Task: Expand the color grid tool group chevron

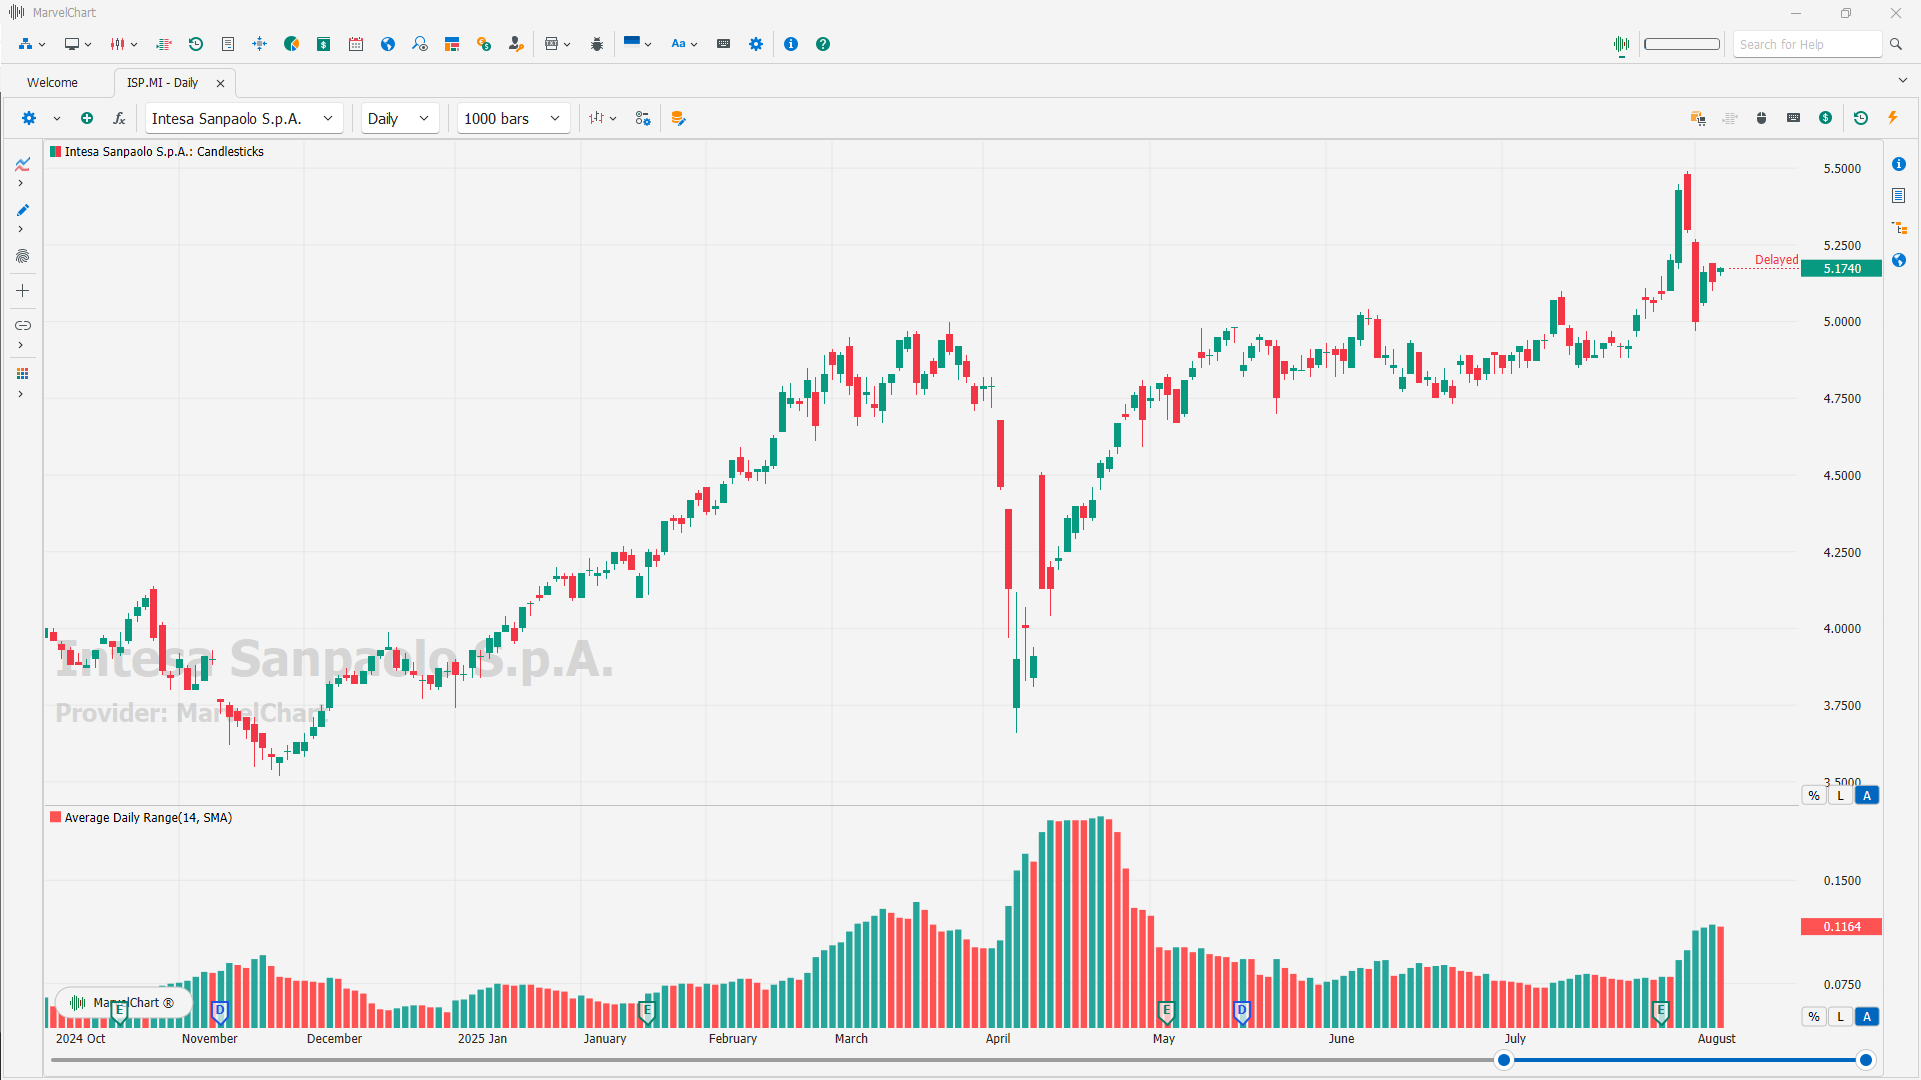Action: coord(20,394)
